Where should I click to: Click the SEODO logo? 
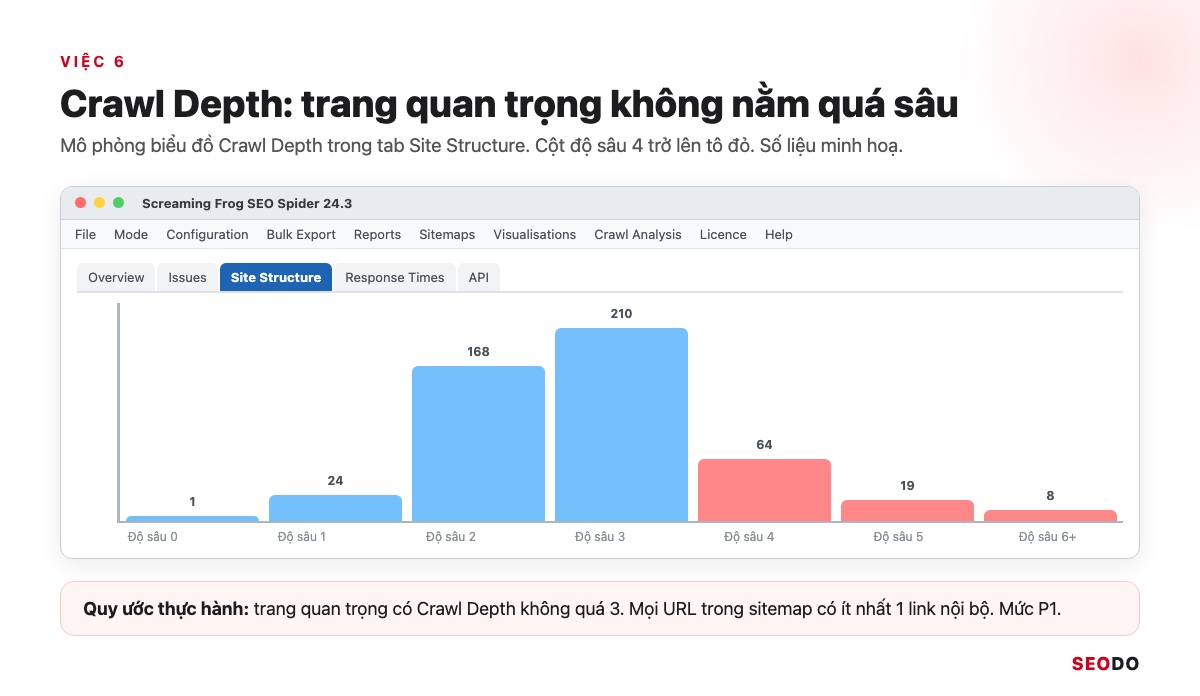point(1105,664)
